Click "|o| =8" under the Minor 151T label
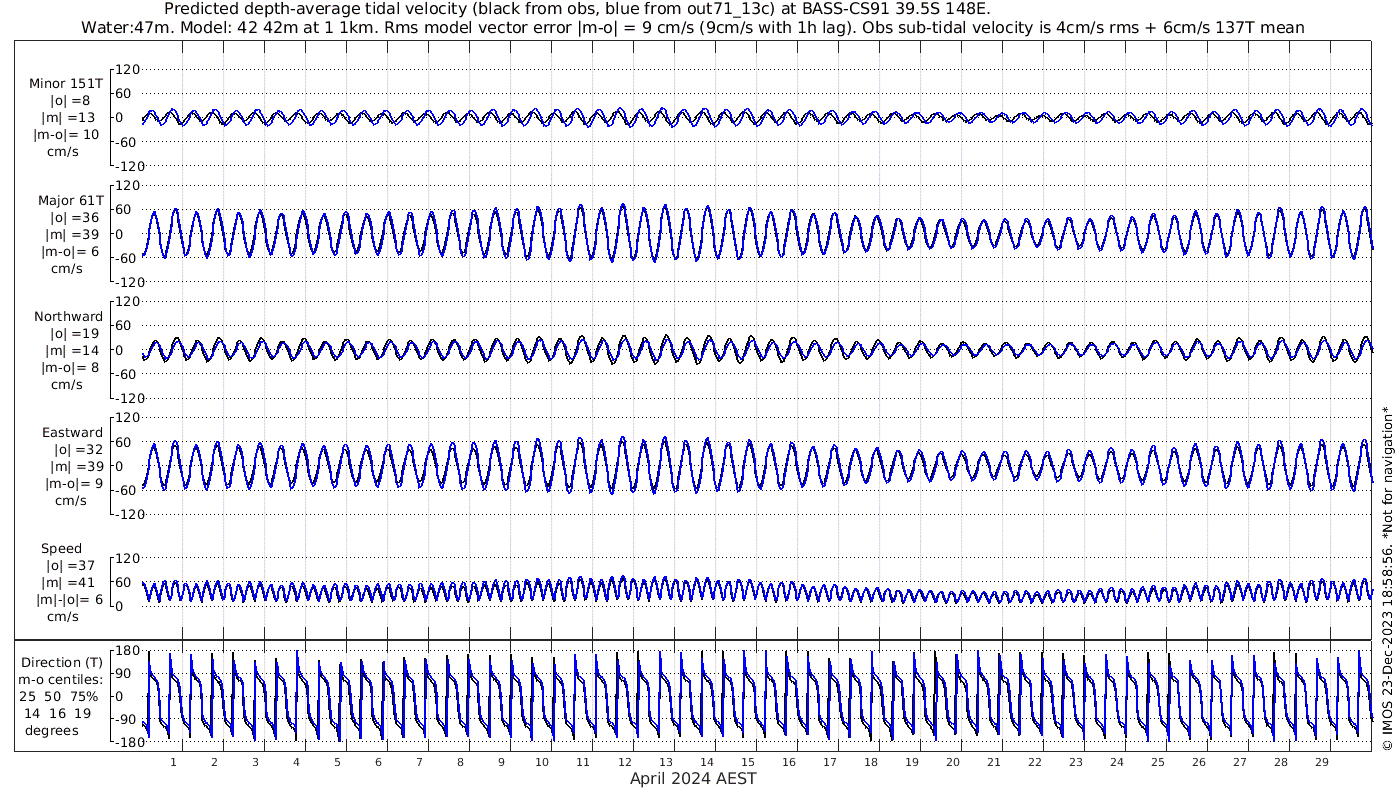Screen dimensions: 1400x800 (71, 101)
